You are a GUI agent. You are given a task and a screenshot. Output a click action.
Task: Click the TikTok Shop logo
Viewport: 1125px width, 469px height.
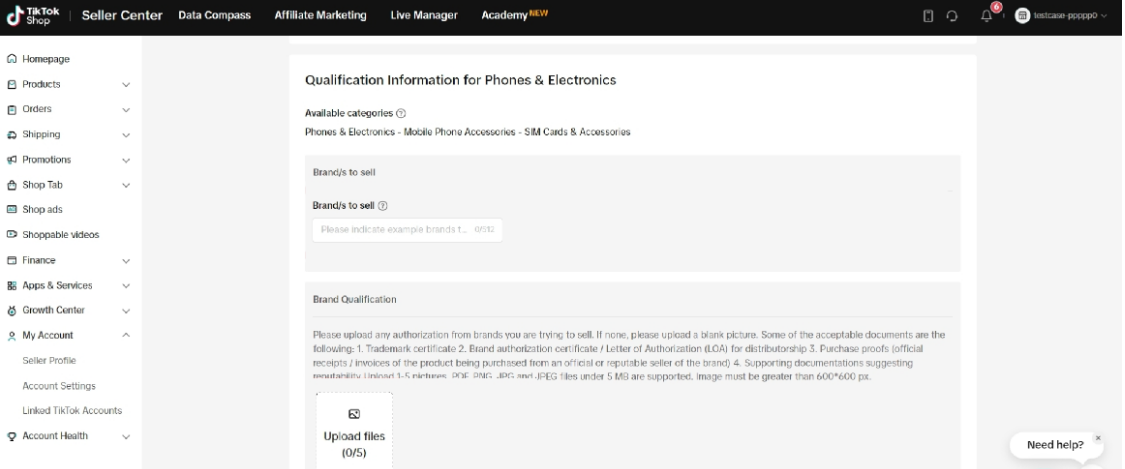(x=34, y=16)
